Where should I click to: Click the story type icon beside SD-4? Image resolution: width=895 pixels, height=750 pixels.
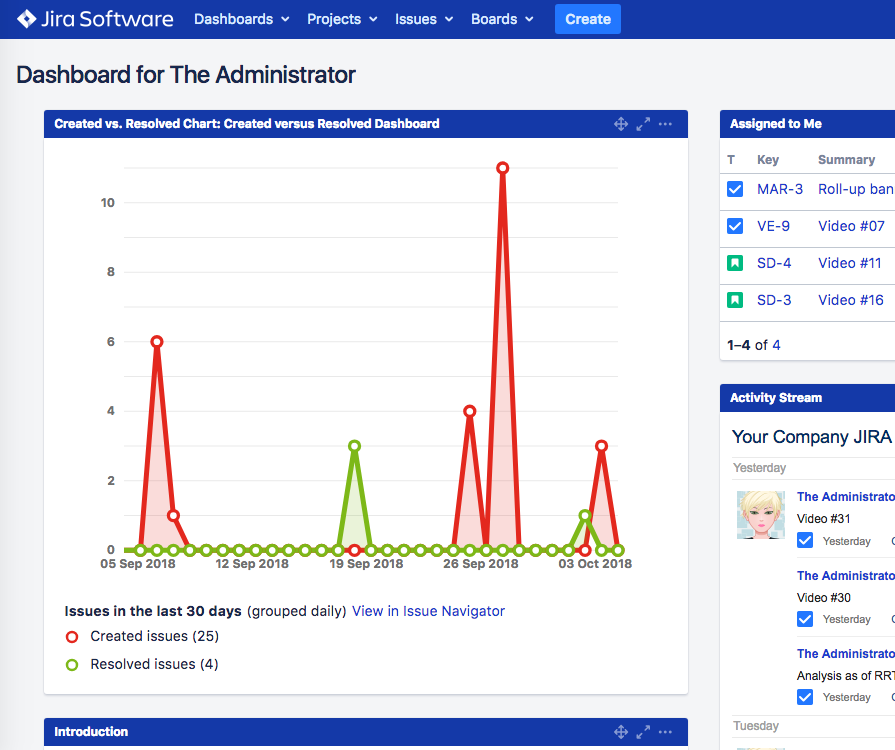point(735,262)
